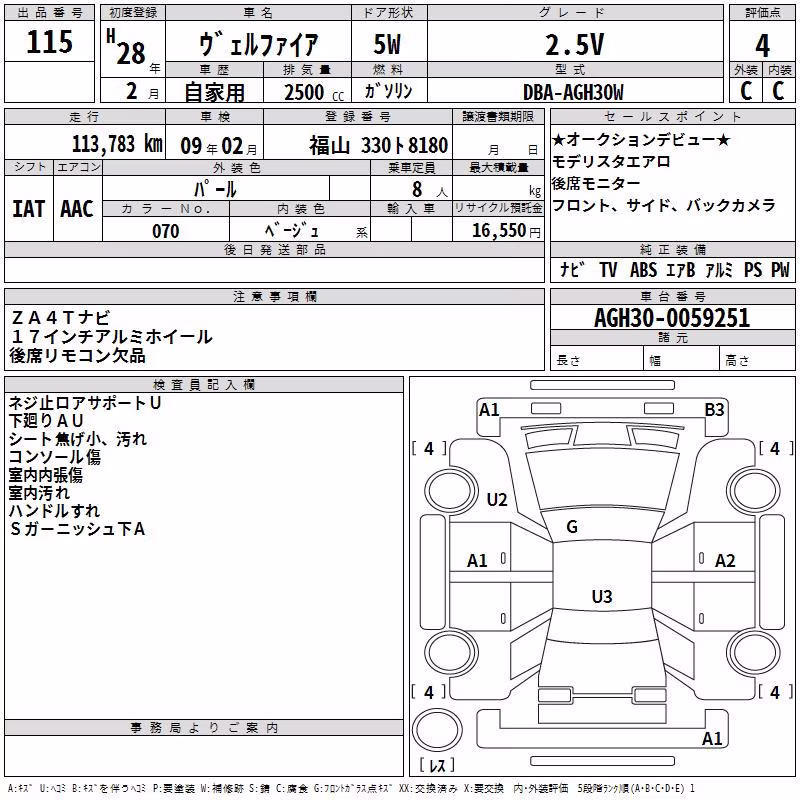The image size is (800, 800).
Task: Click ★オークションデビュー★ sales point
Action: click(x=641, y=139)
